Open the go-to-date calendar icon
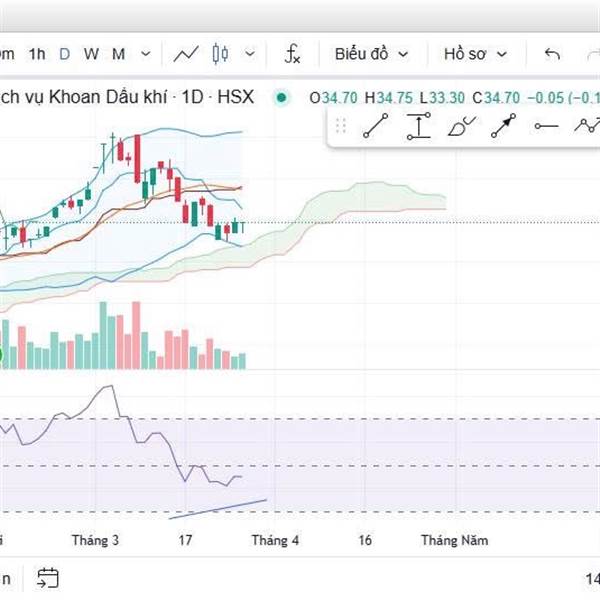Image resolution: width=600 pixels, height=600 pixels. (x=48, y=577)
